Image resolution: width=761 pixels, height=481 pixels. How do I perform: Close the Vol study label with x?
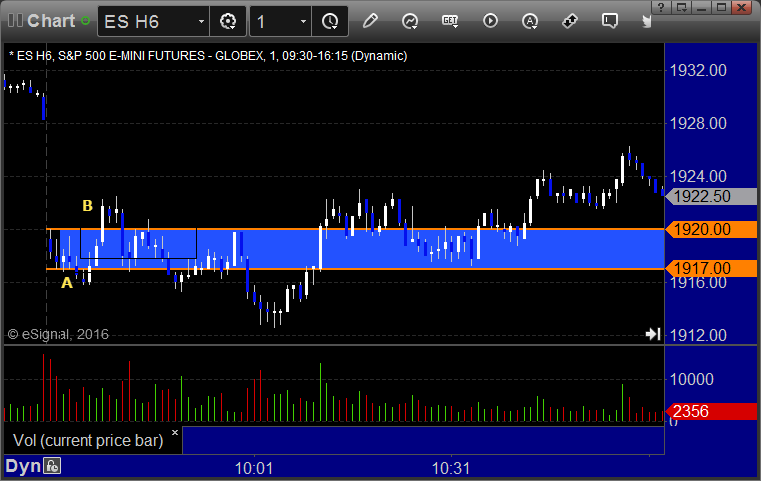[x=175, y=432]
